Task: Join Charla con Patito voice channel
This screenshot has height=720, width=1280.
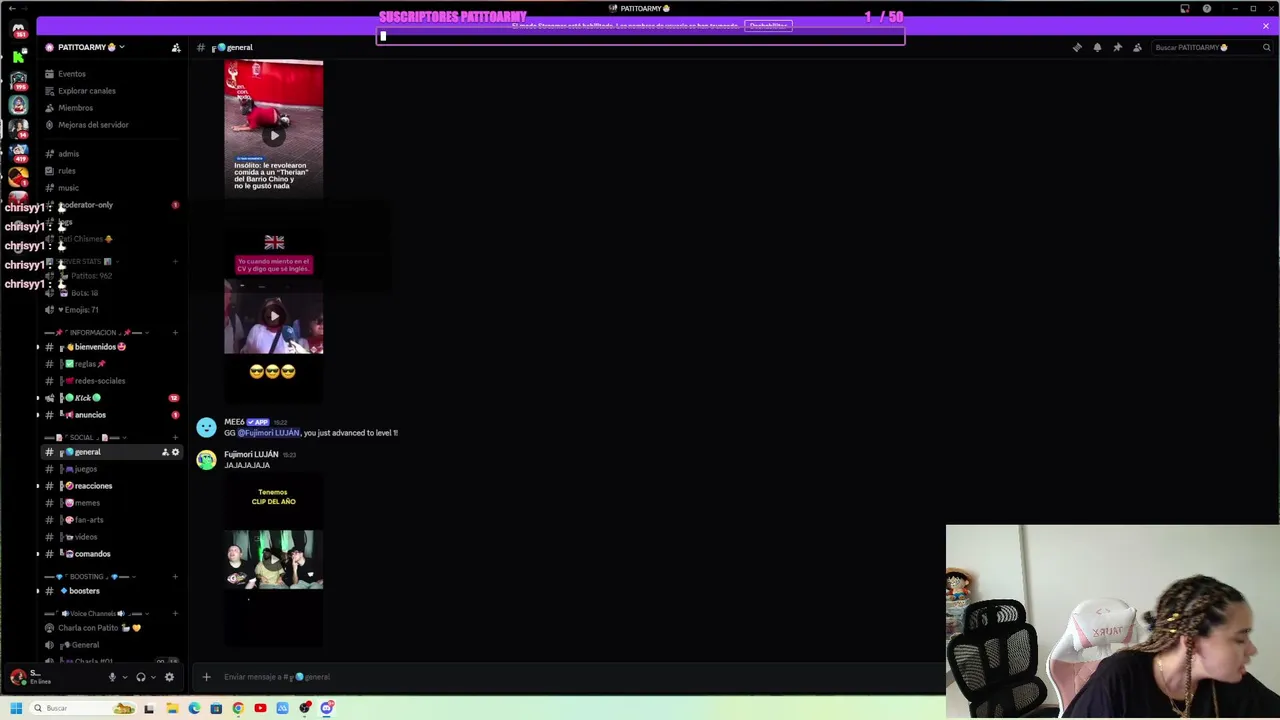Action: [x=111, y=628]
